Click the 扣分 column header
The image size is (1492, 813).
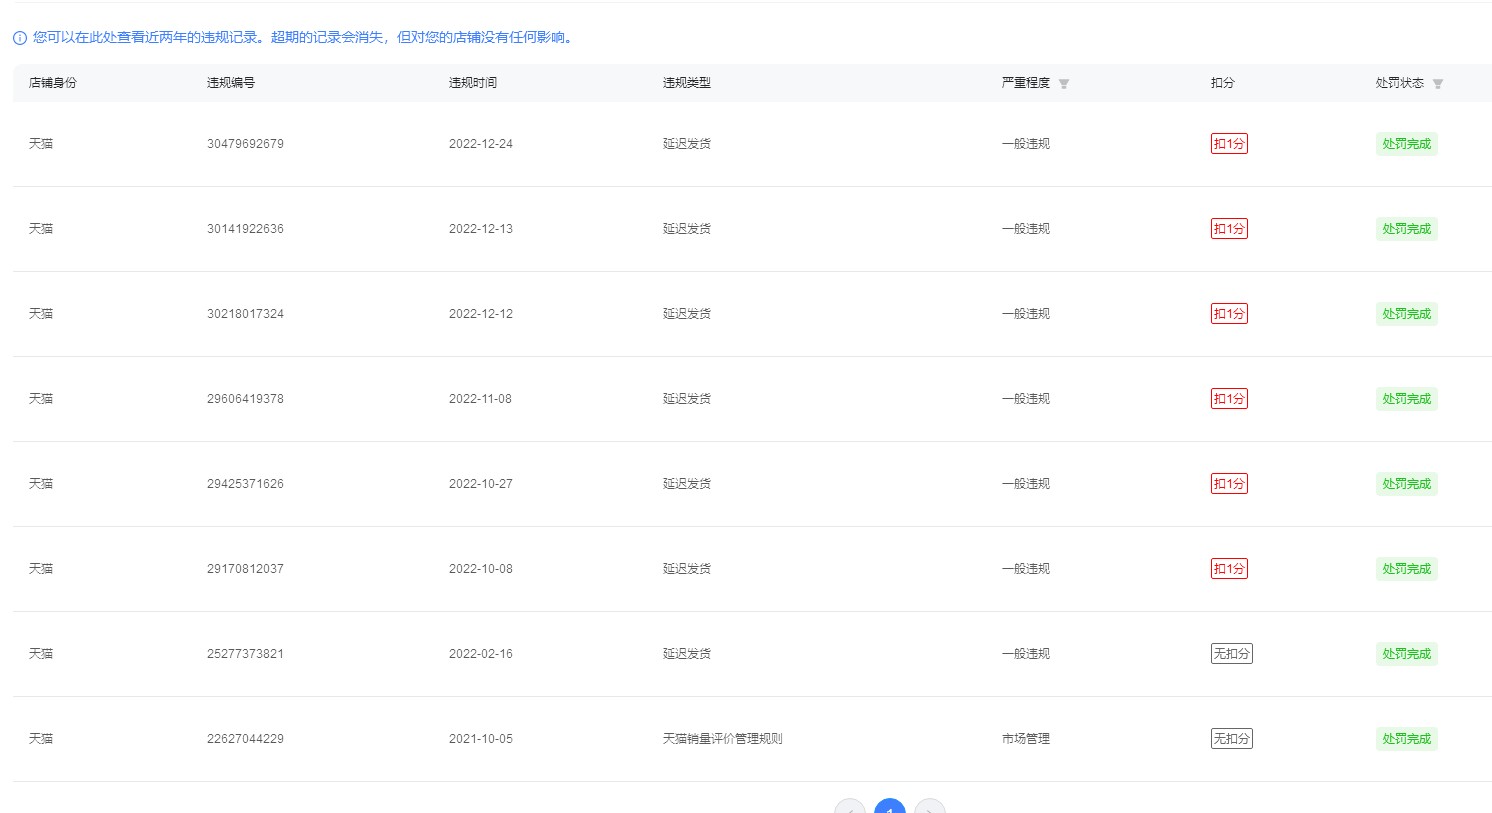(x=1223, y=83)
